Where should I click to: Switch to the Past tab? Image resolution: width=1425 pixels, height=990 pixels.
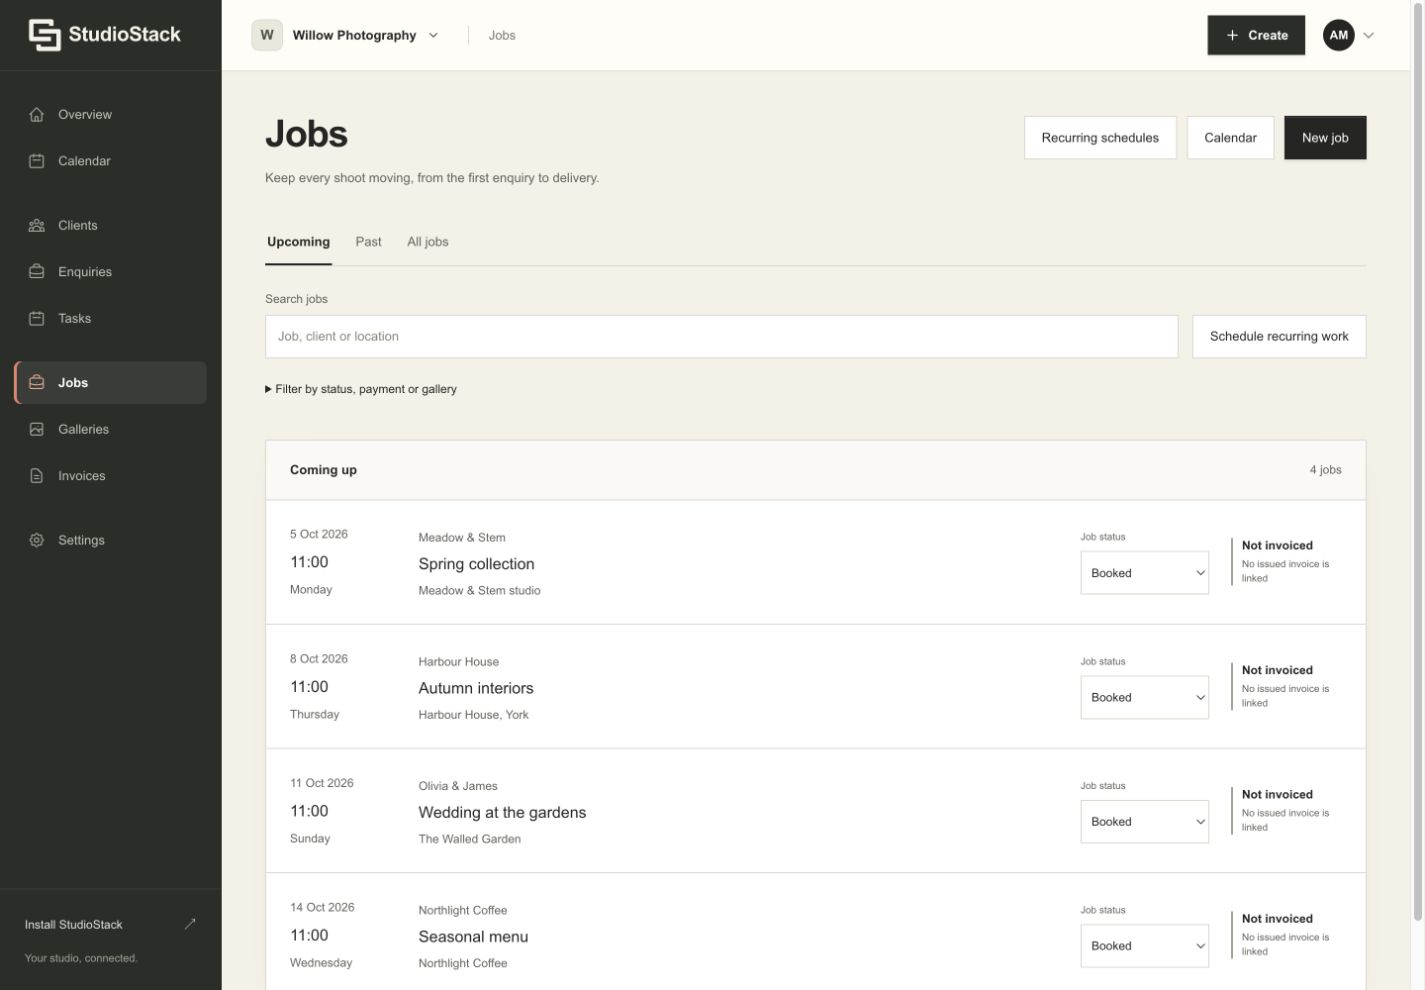pos(368,242)
